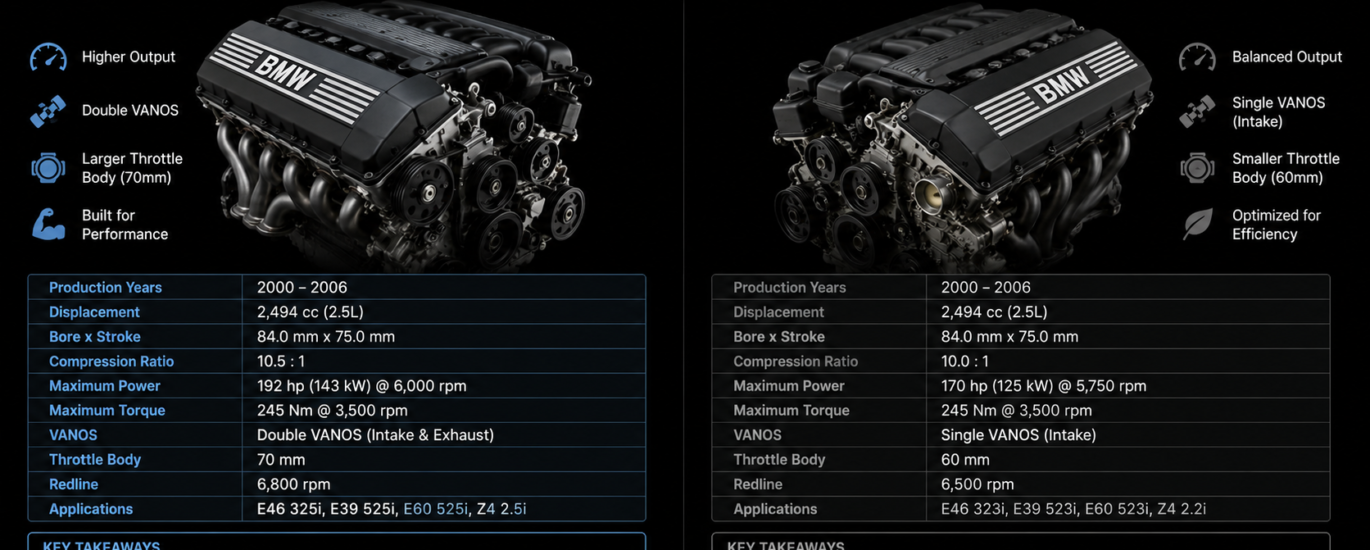Click the blue "Compression Ratio" row label

pyautogui.click(x=111, y=361)
